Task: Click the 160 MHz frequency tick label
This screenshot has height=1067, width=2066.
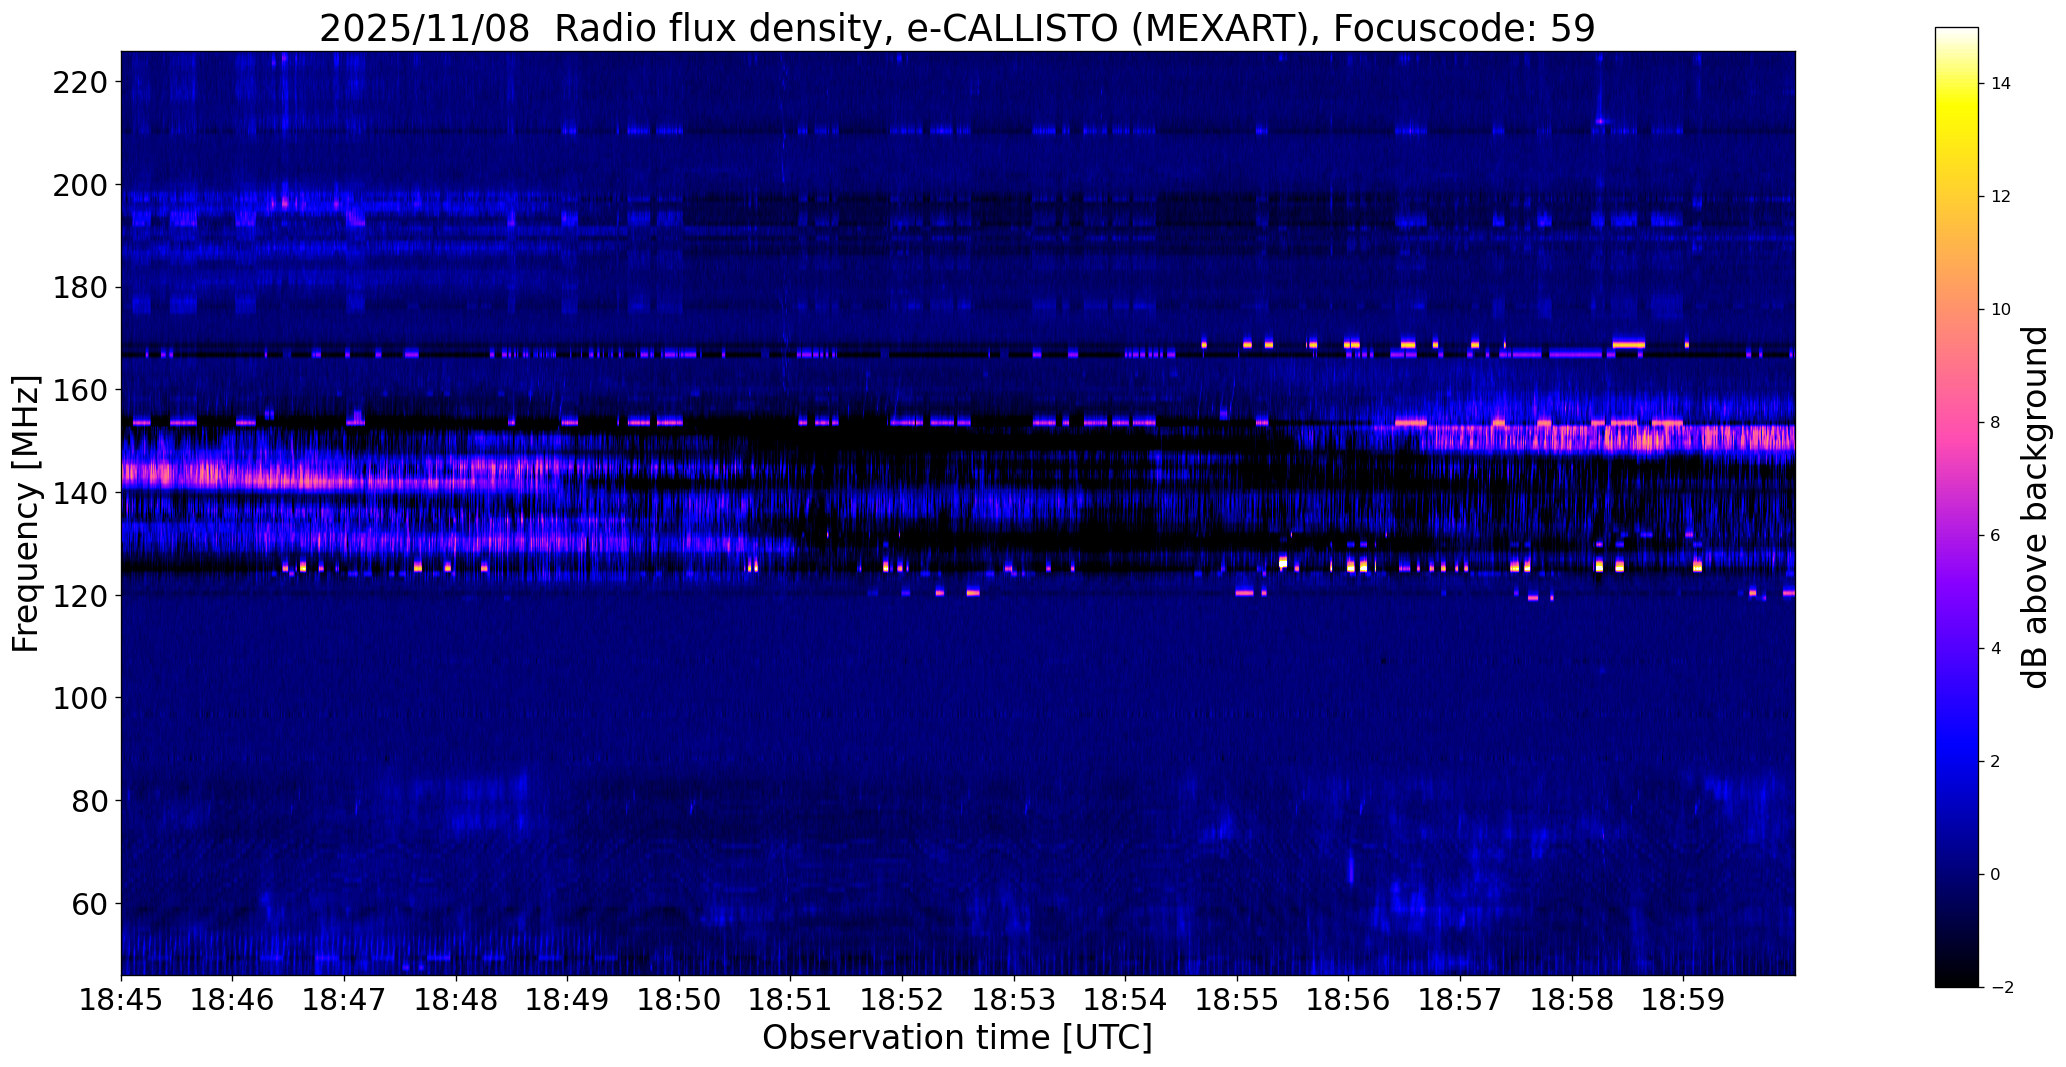Action: click(x=81, y=390)
